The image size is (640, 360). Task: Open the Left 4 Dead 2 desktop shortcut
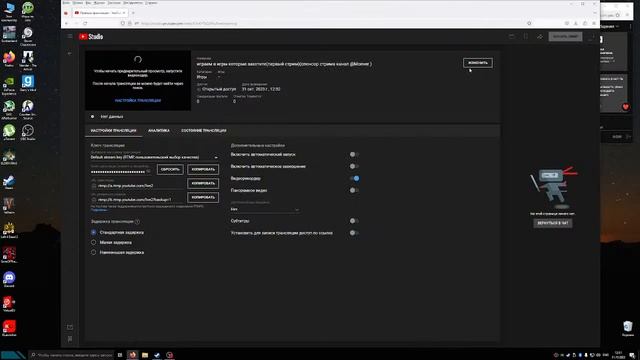click(9, 230)
